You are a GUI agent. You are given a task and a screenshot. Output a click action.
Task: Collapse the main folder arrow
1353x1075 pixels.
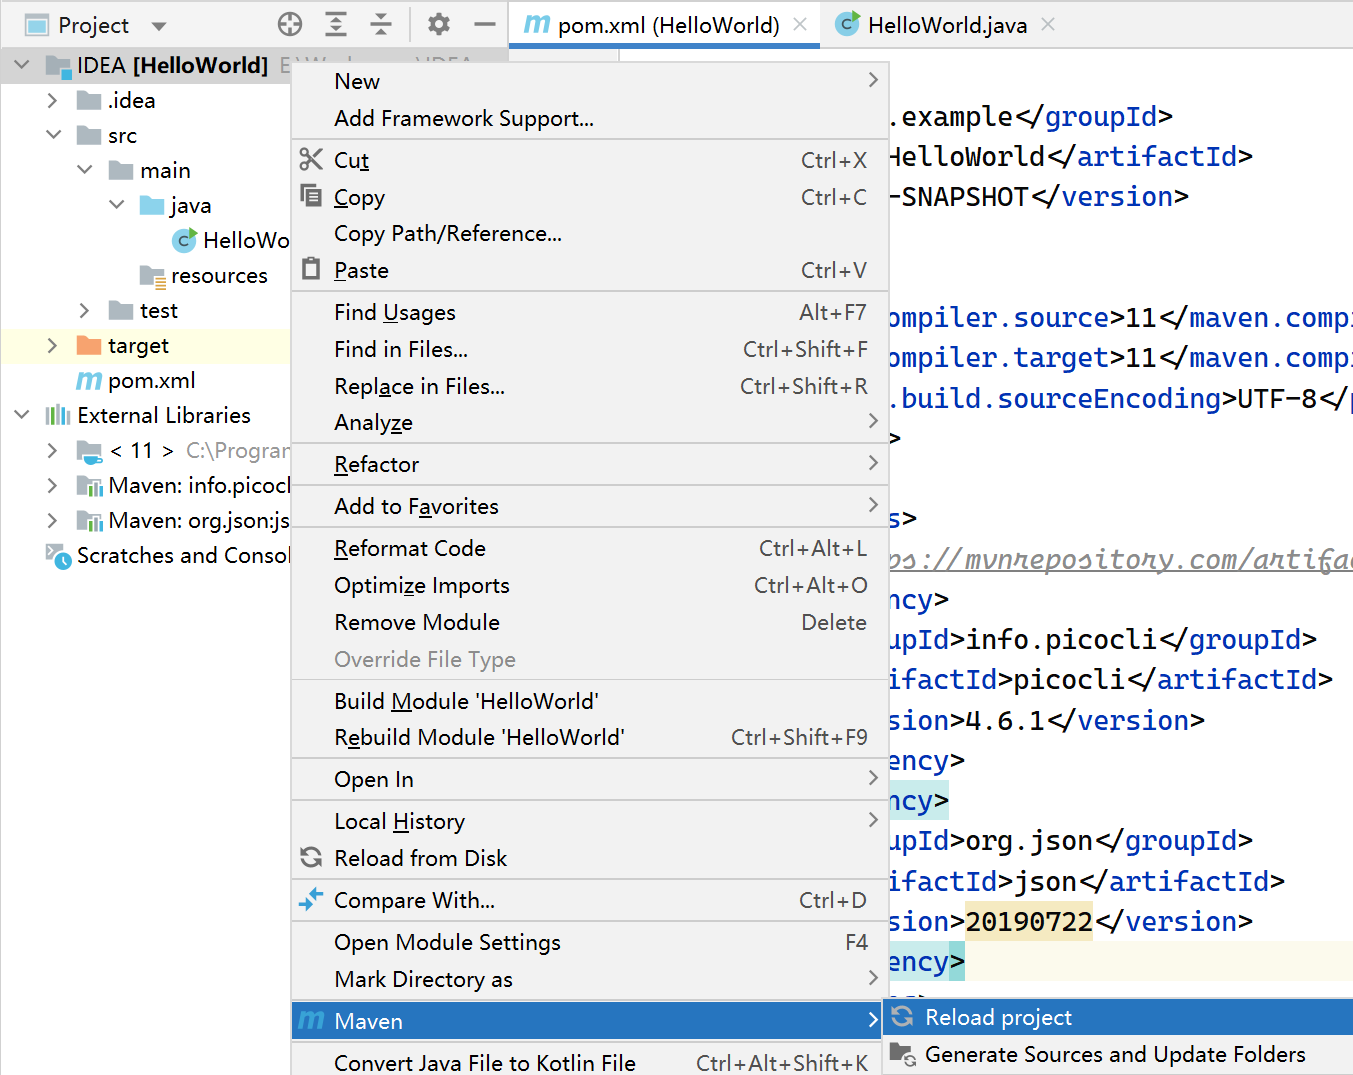click(85, 170)
